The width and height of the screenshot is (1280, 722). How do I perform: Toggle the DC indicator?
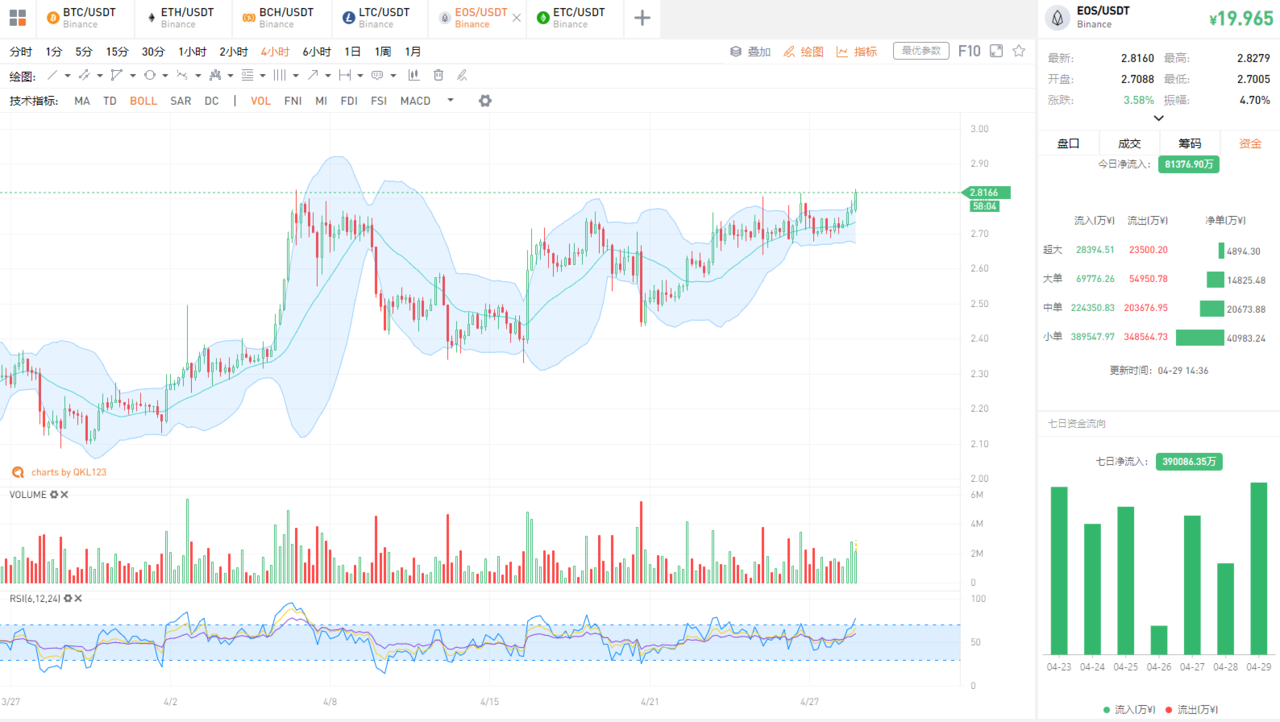[x=212, y=101]
